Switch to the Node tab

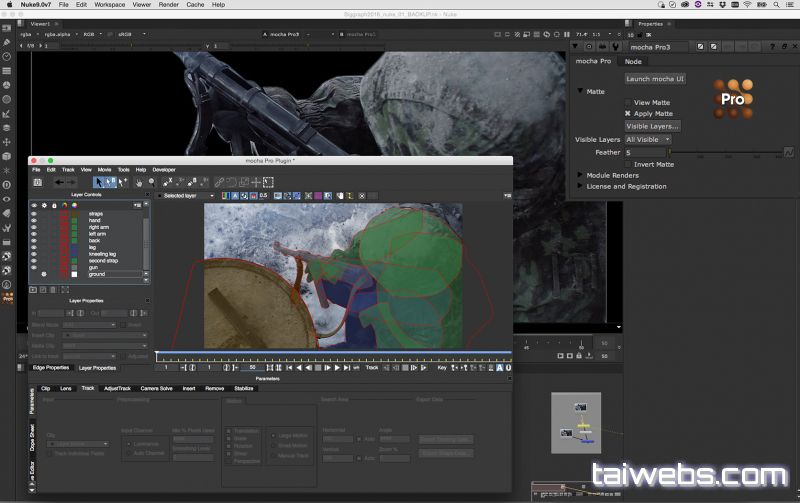click(633, 62)
